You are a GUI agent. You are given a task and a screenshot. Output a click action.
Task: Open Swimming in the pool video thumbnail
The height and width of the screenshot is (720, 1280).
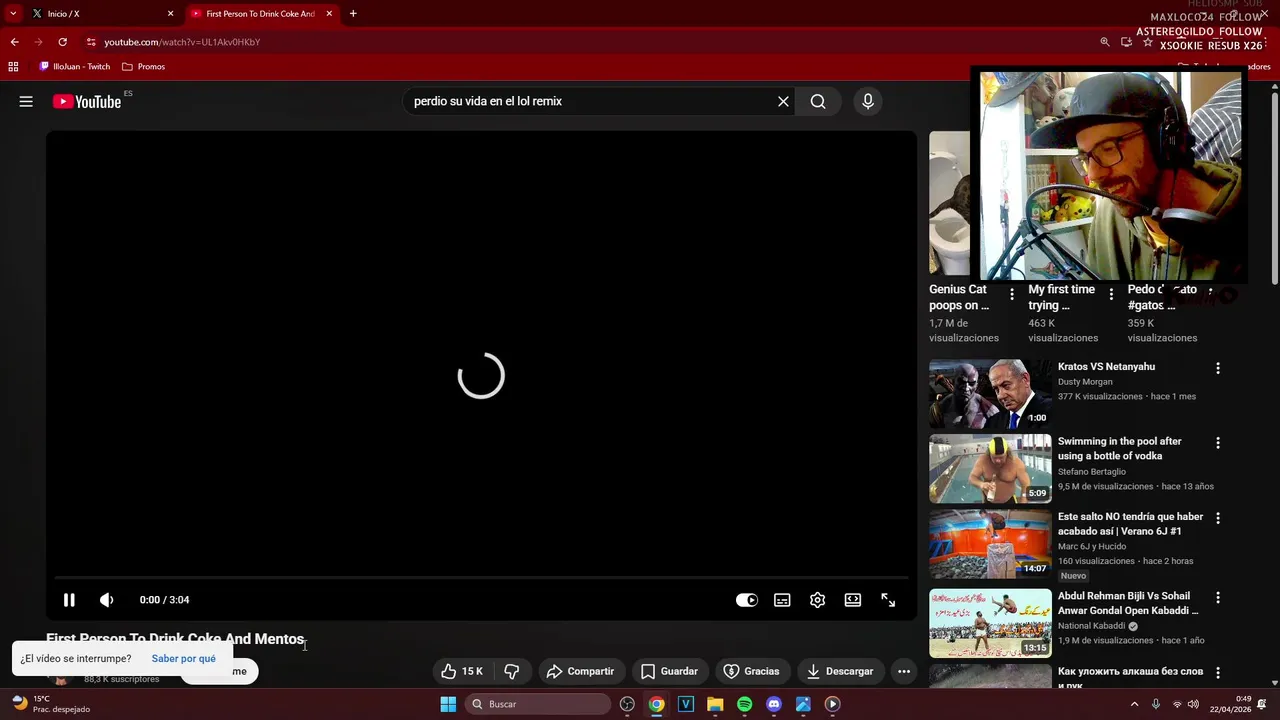coord(990,468)
